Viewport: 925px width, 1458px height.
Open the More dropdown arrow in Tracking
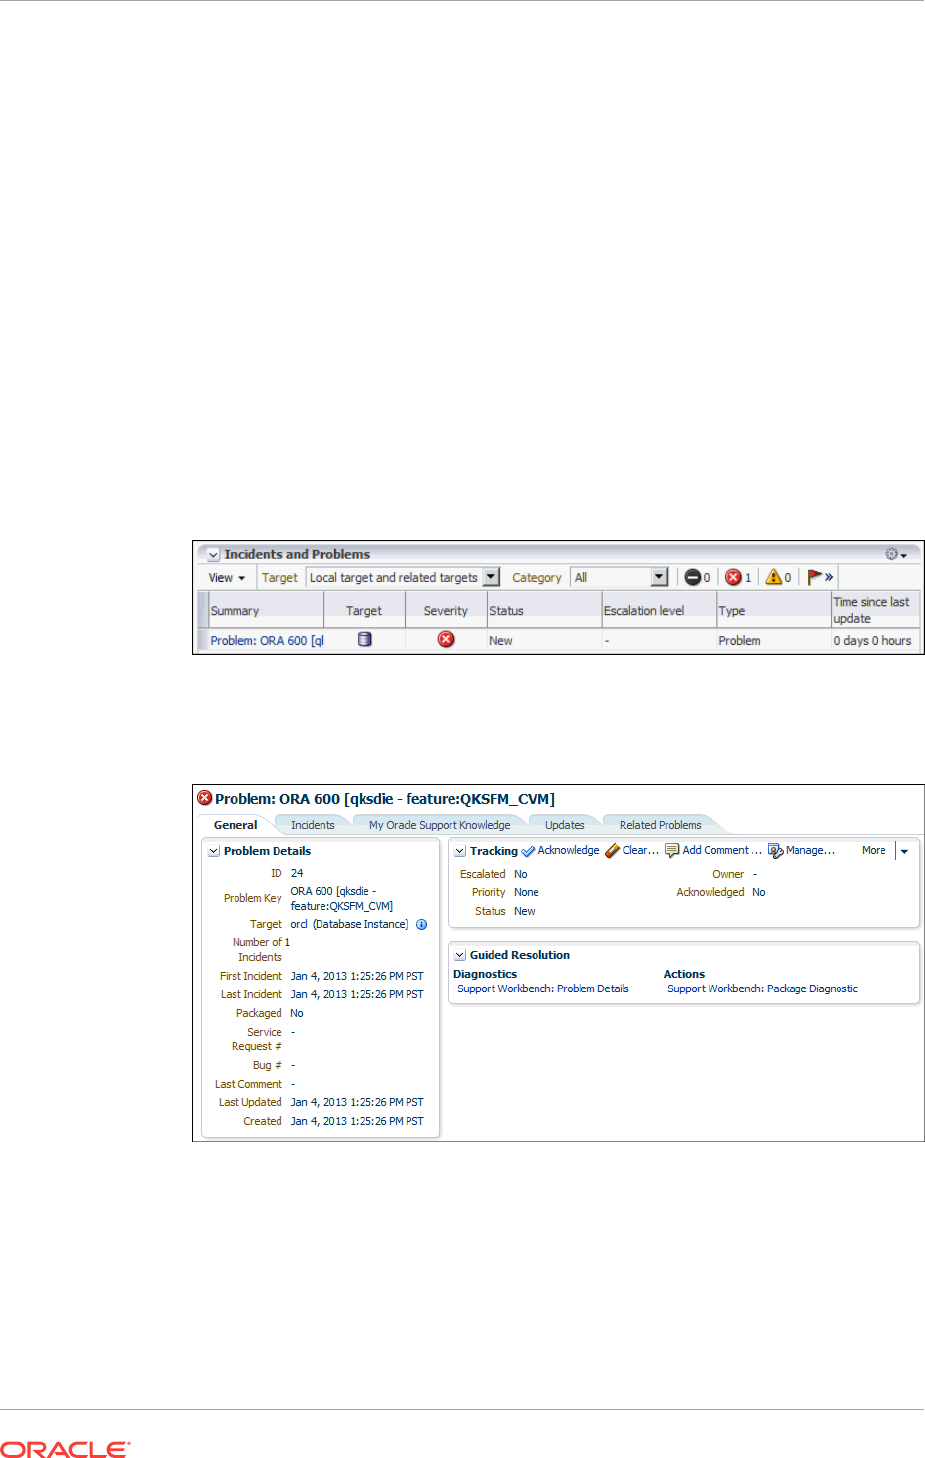coord(904,851)
